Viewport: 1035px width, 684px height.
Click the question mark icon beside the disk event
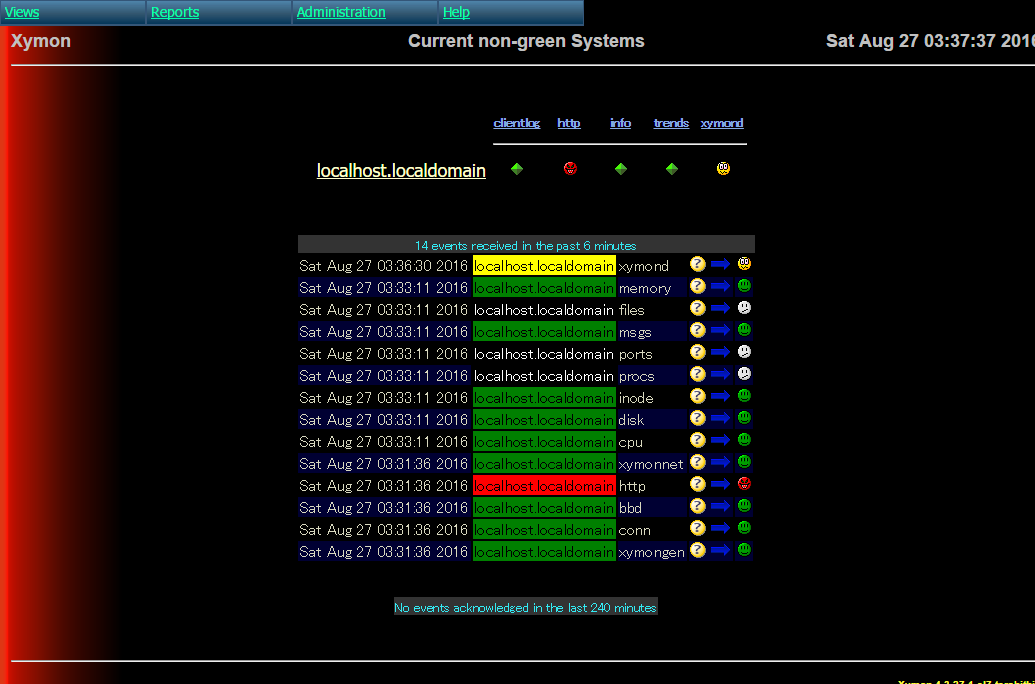point(697,417)
